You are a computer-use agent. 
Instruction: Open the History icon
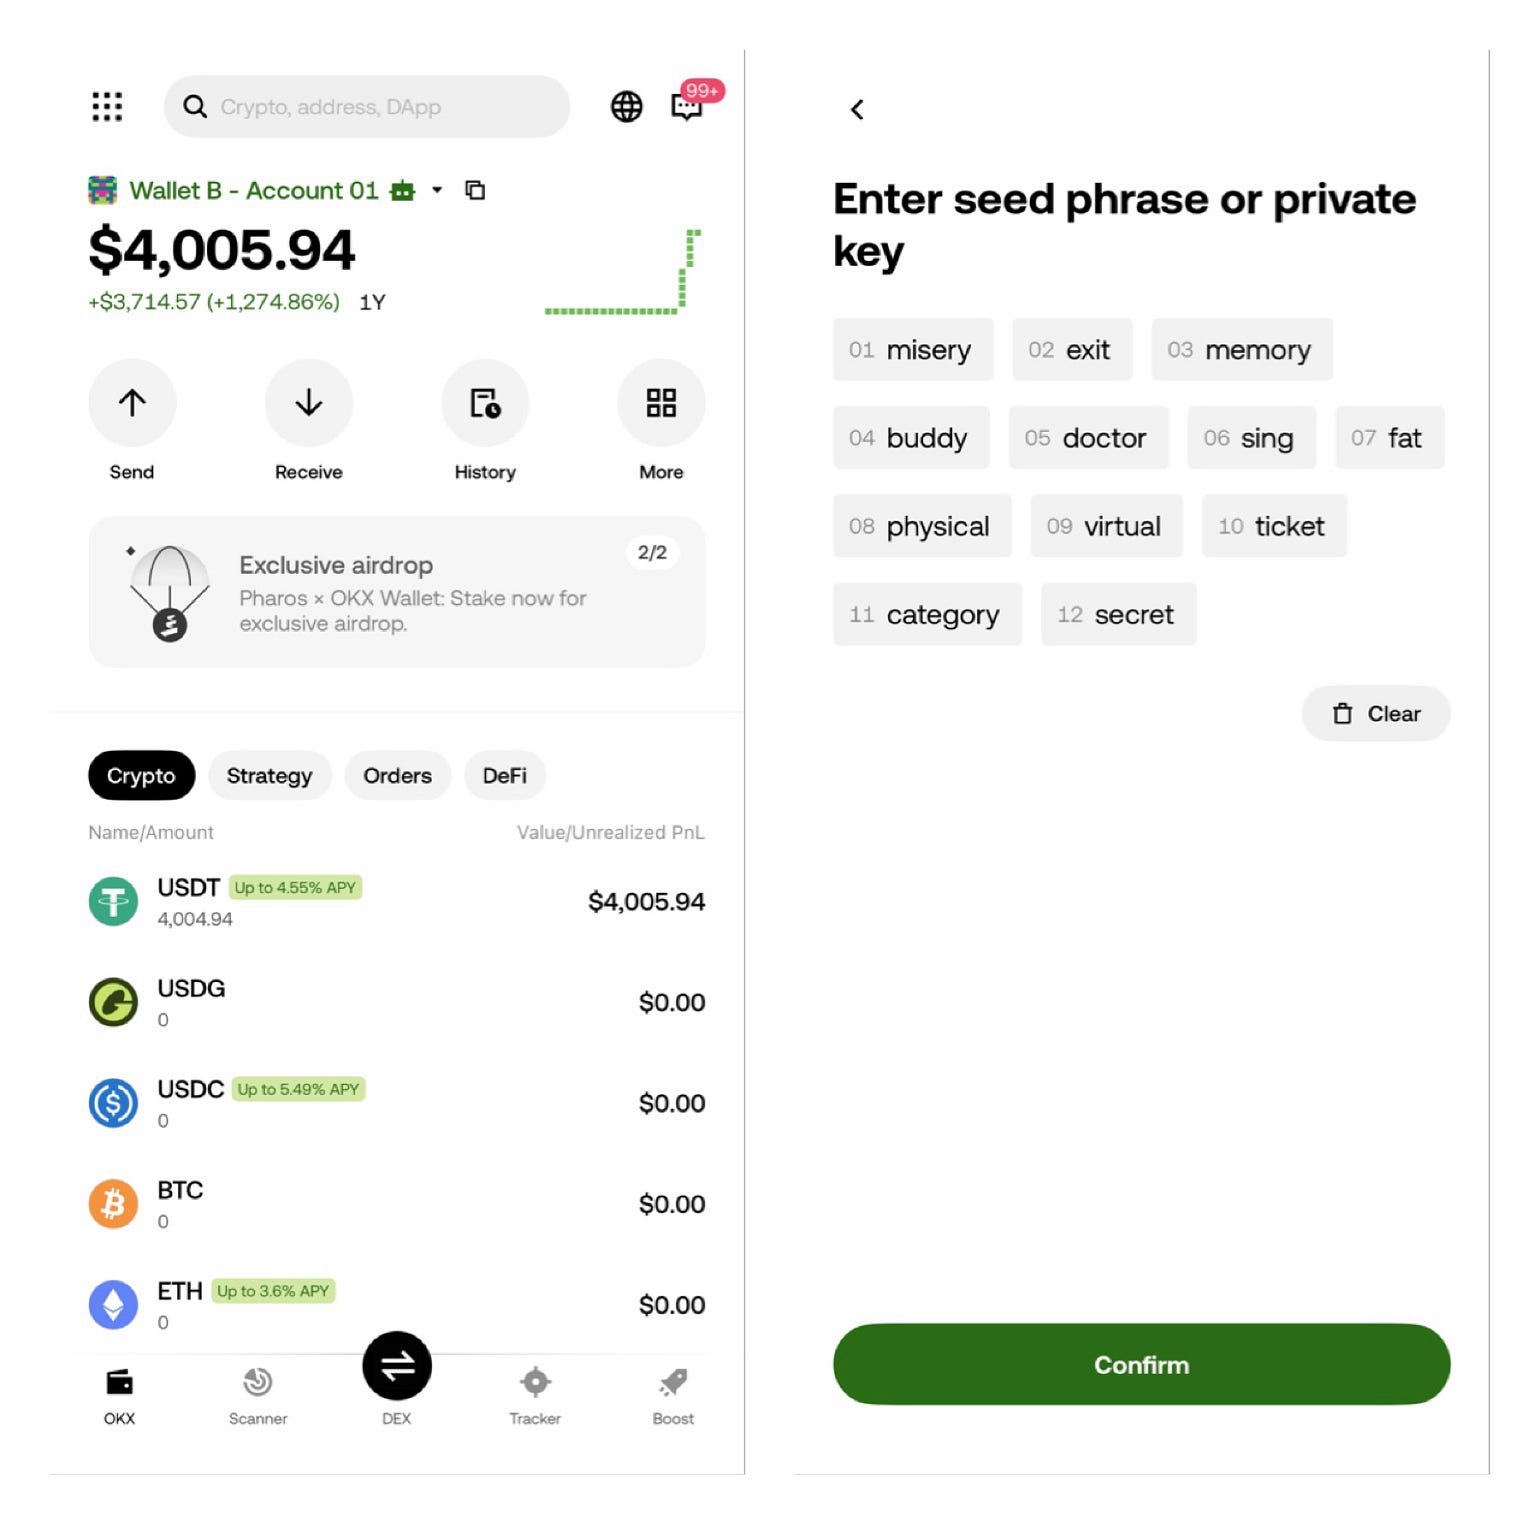pos(484,403)
